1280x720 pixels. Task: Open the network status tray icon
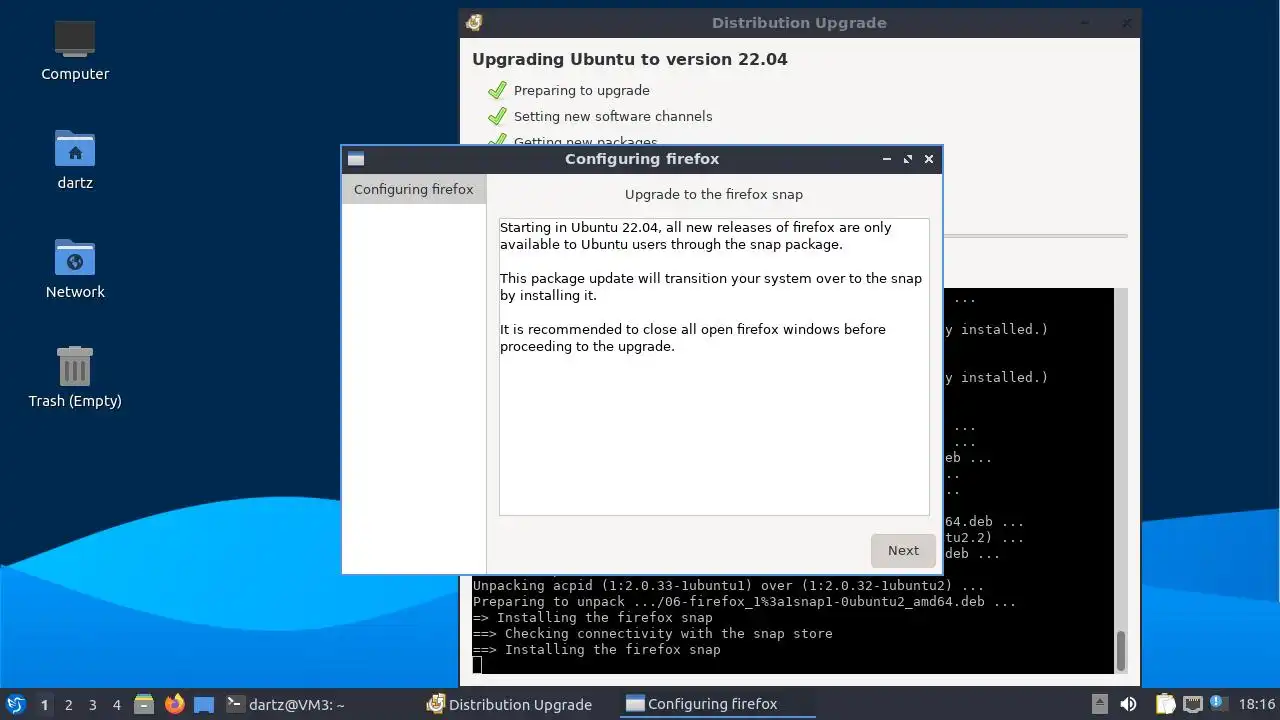tap(1192, 704)
